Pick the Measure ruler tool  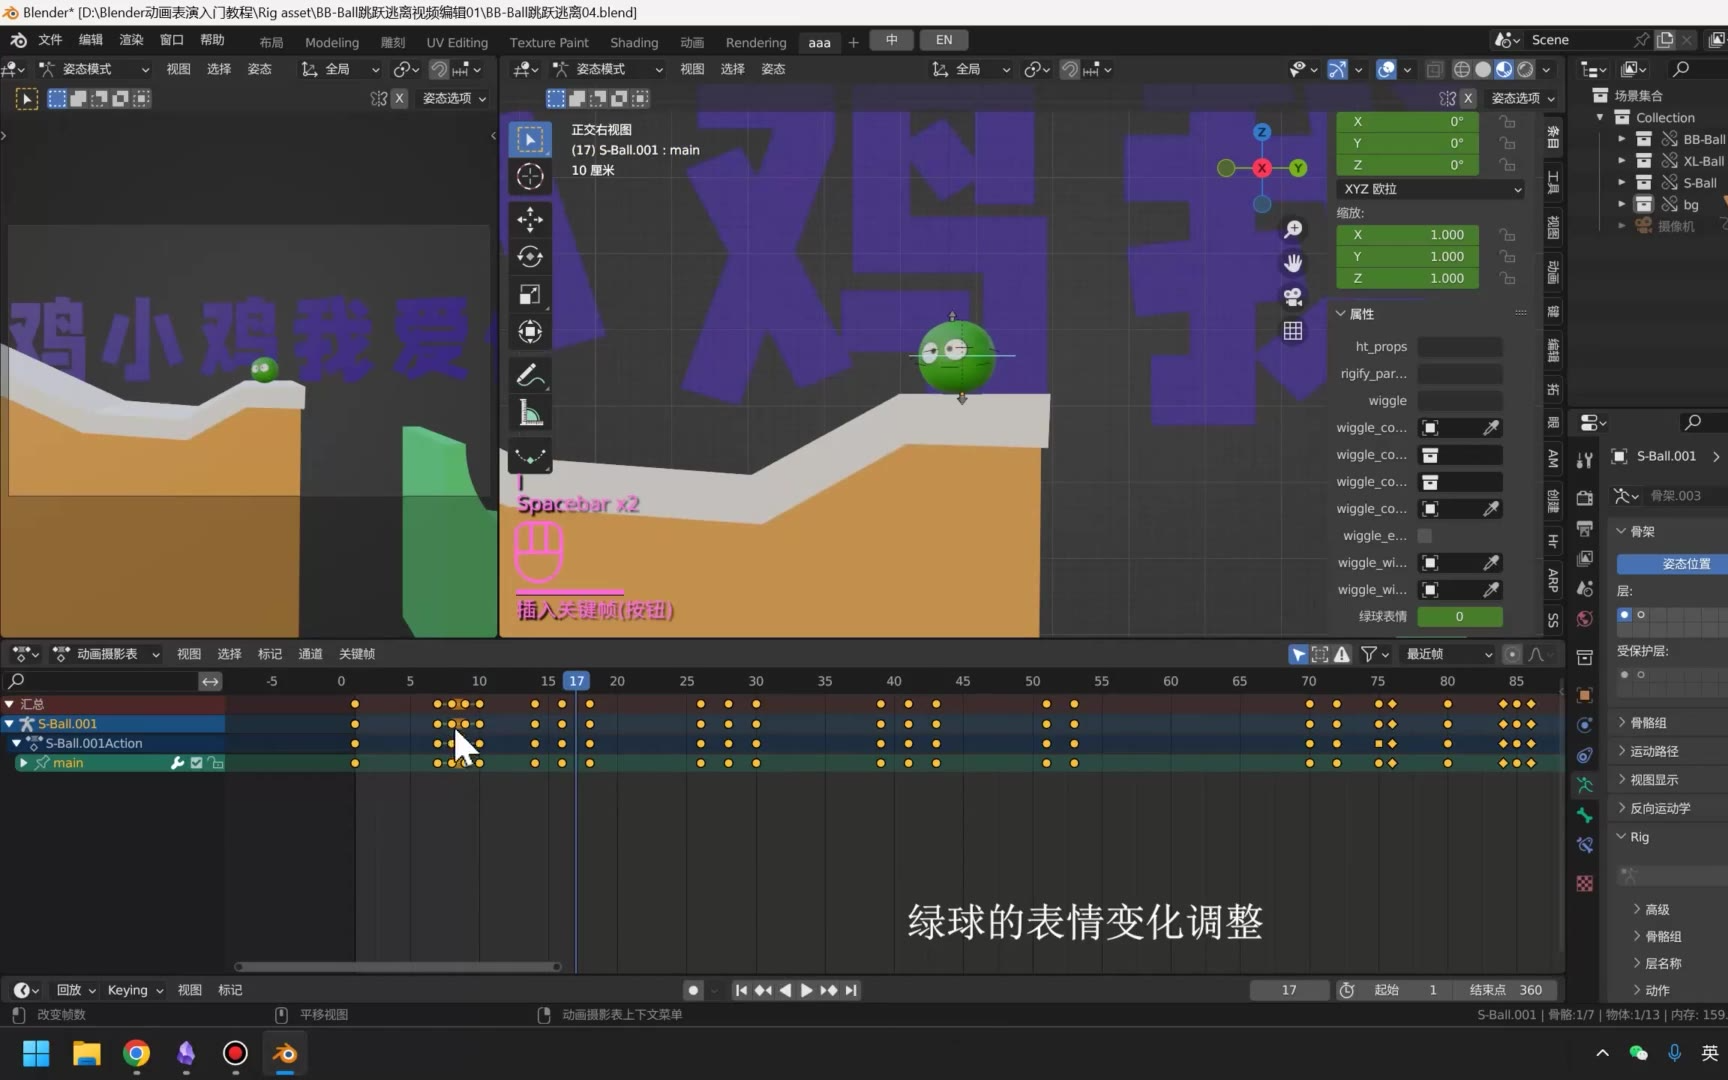(x=530, y=412)
